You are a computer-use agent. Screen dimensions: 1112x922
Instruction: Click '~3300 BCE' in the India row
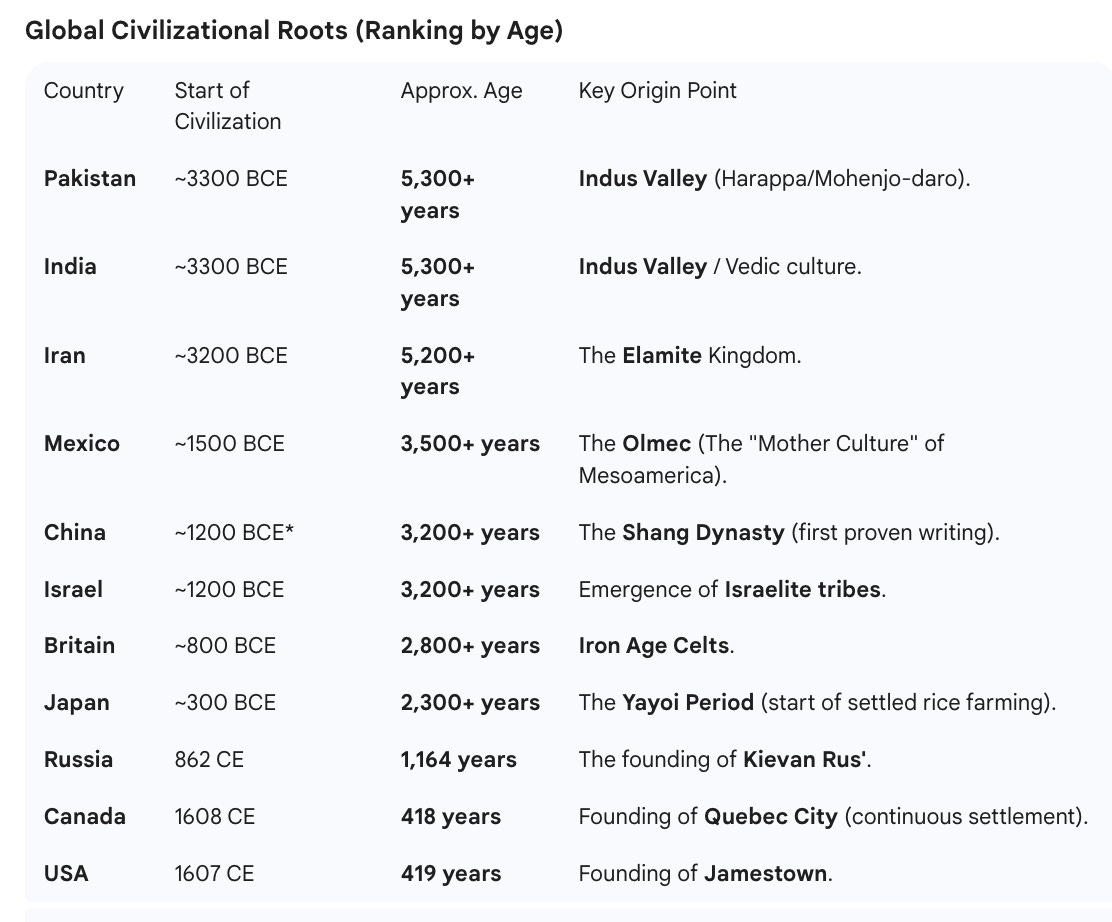tap(231, 267)
